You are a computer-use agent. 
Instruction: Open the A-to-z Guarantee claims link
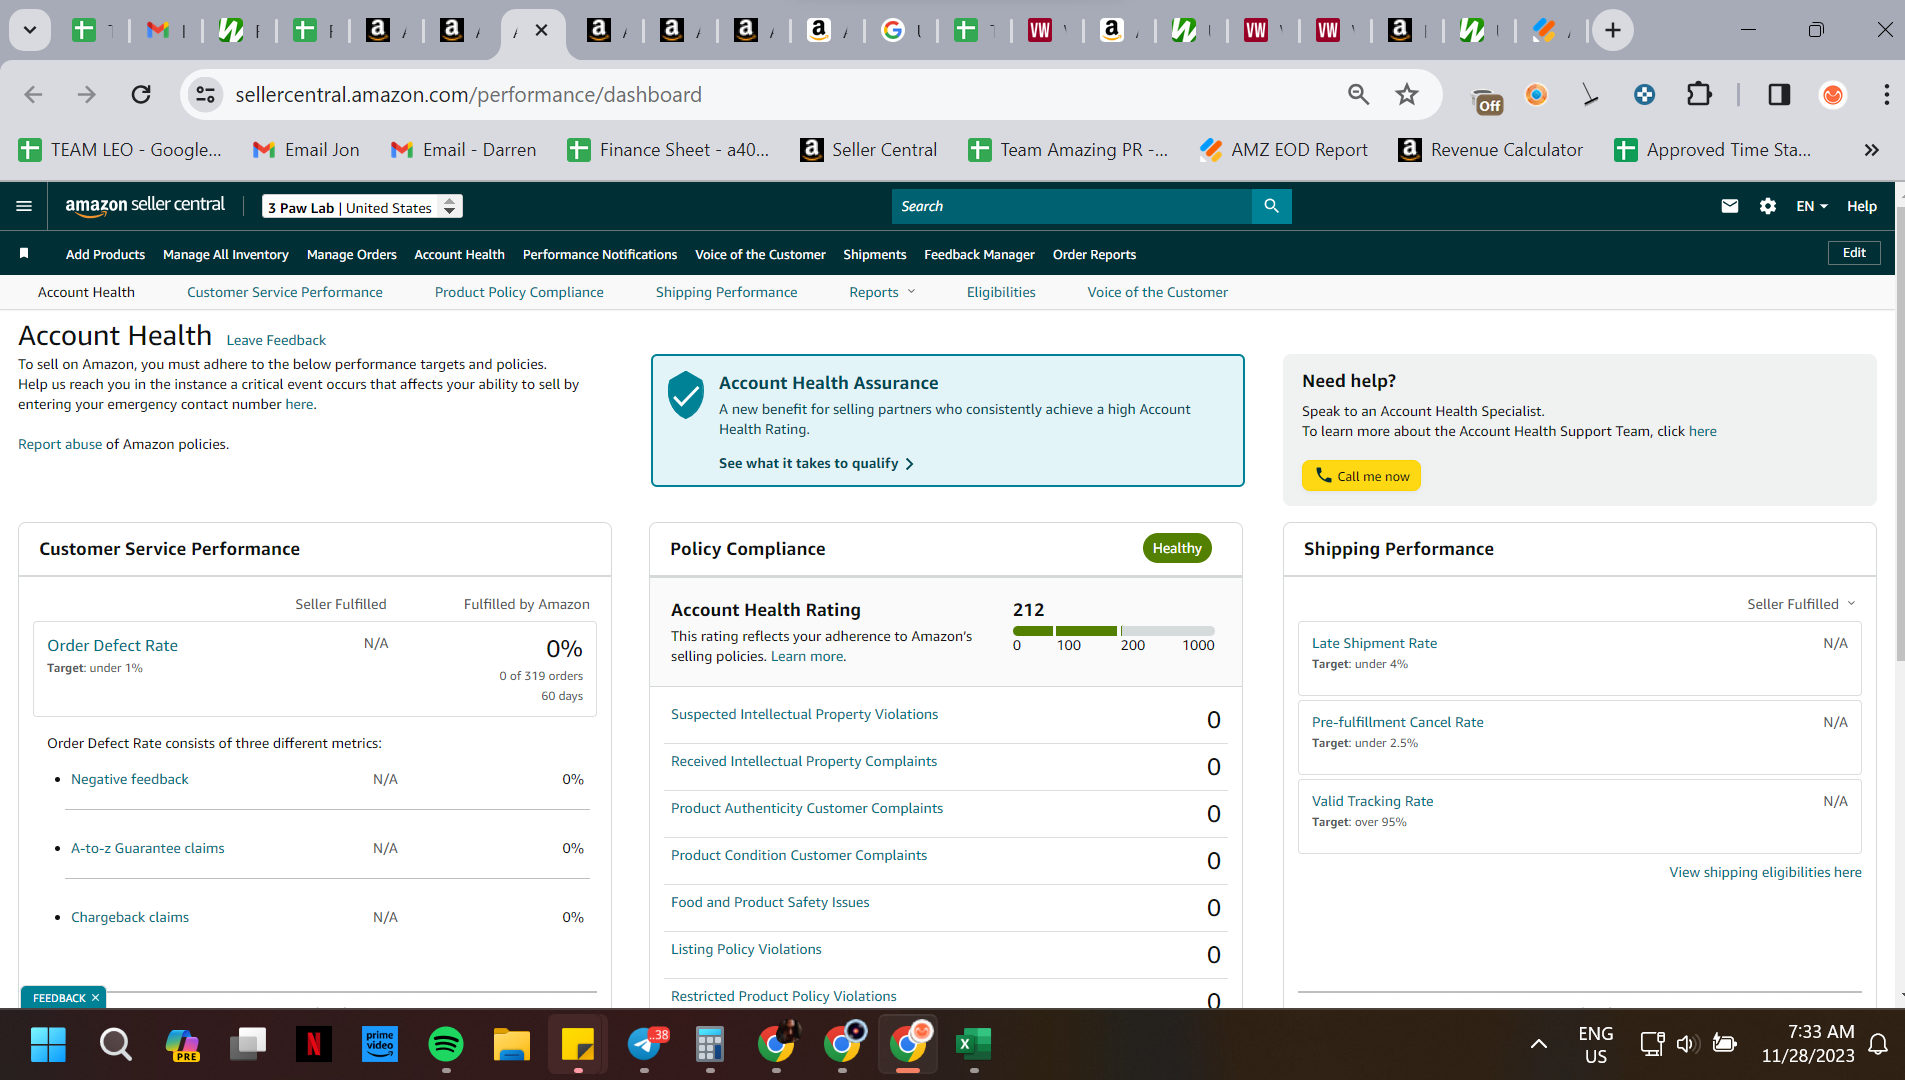pyautogui.click(x=148, y=848)
